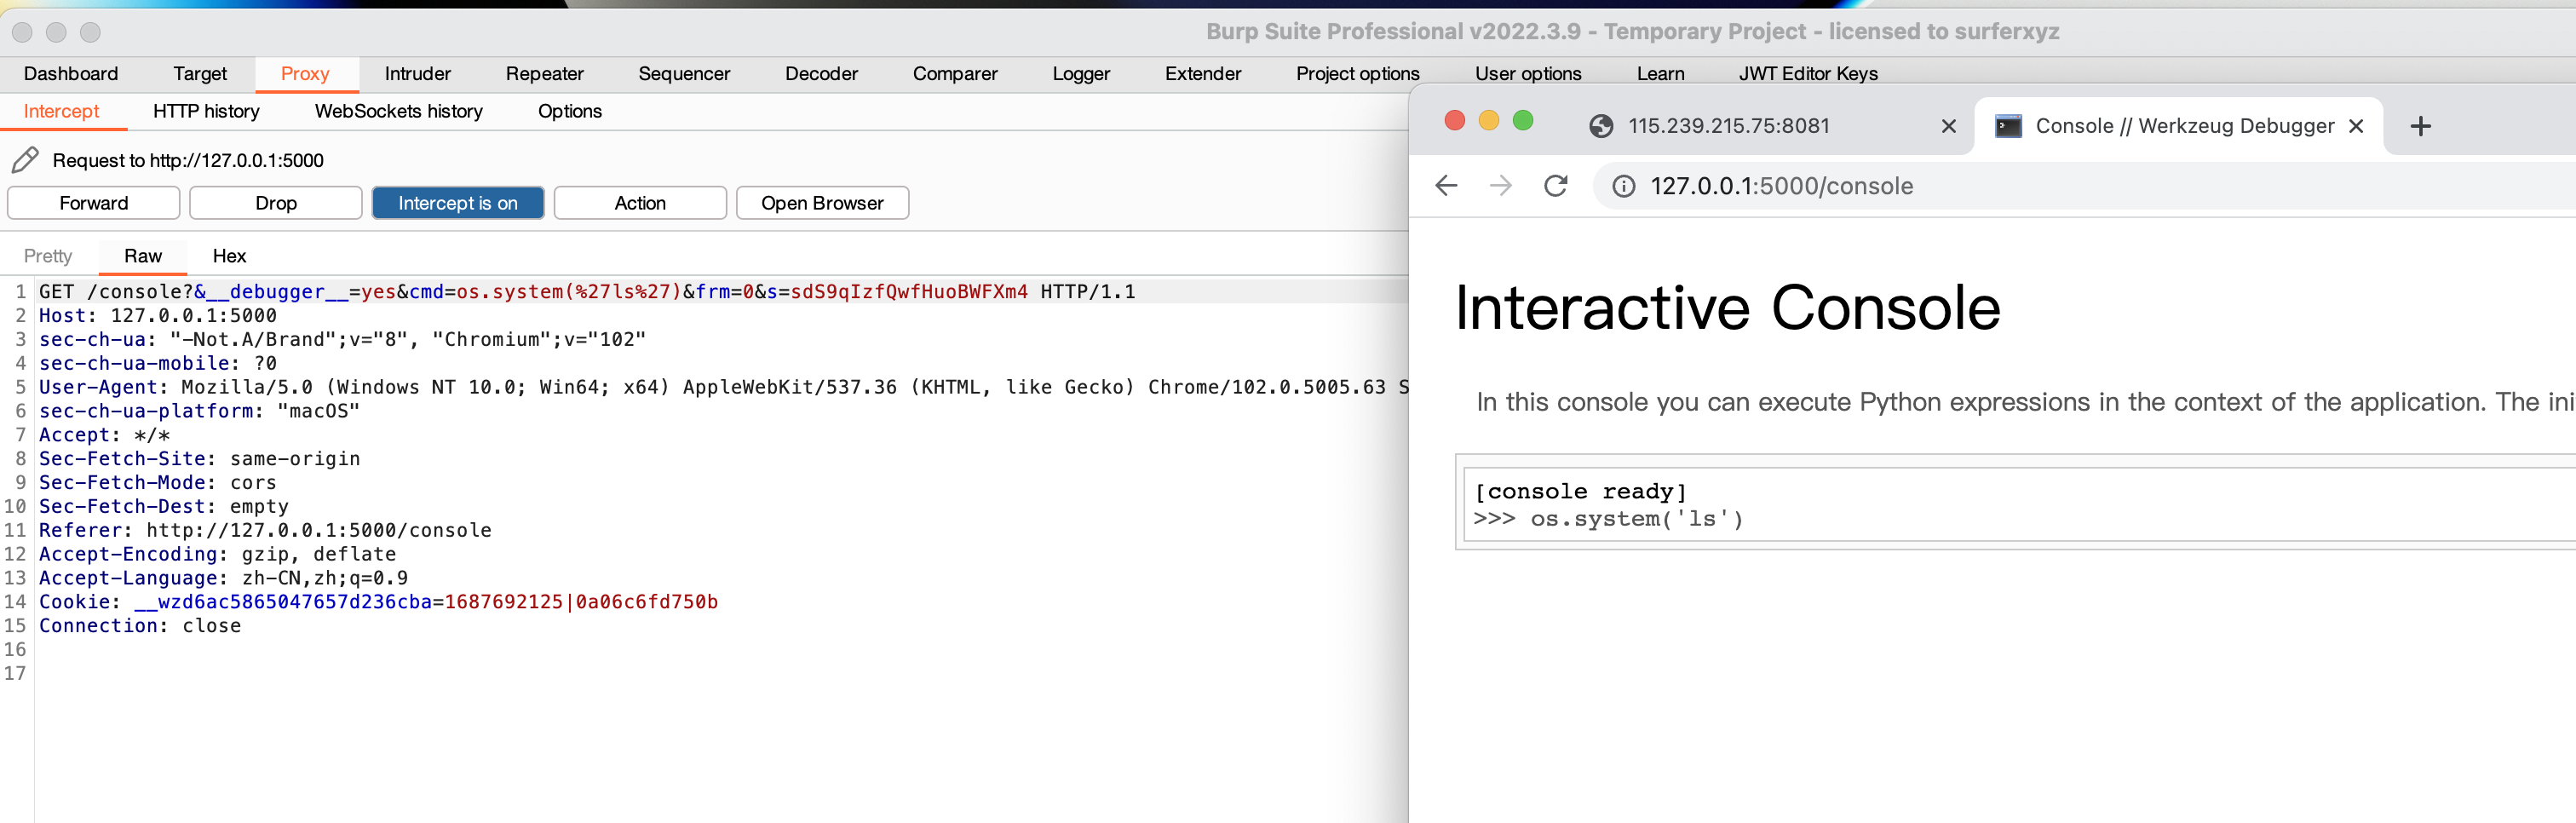2576x823 pixels.
Task: Click the Host header line
Action: point(158,316)
